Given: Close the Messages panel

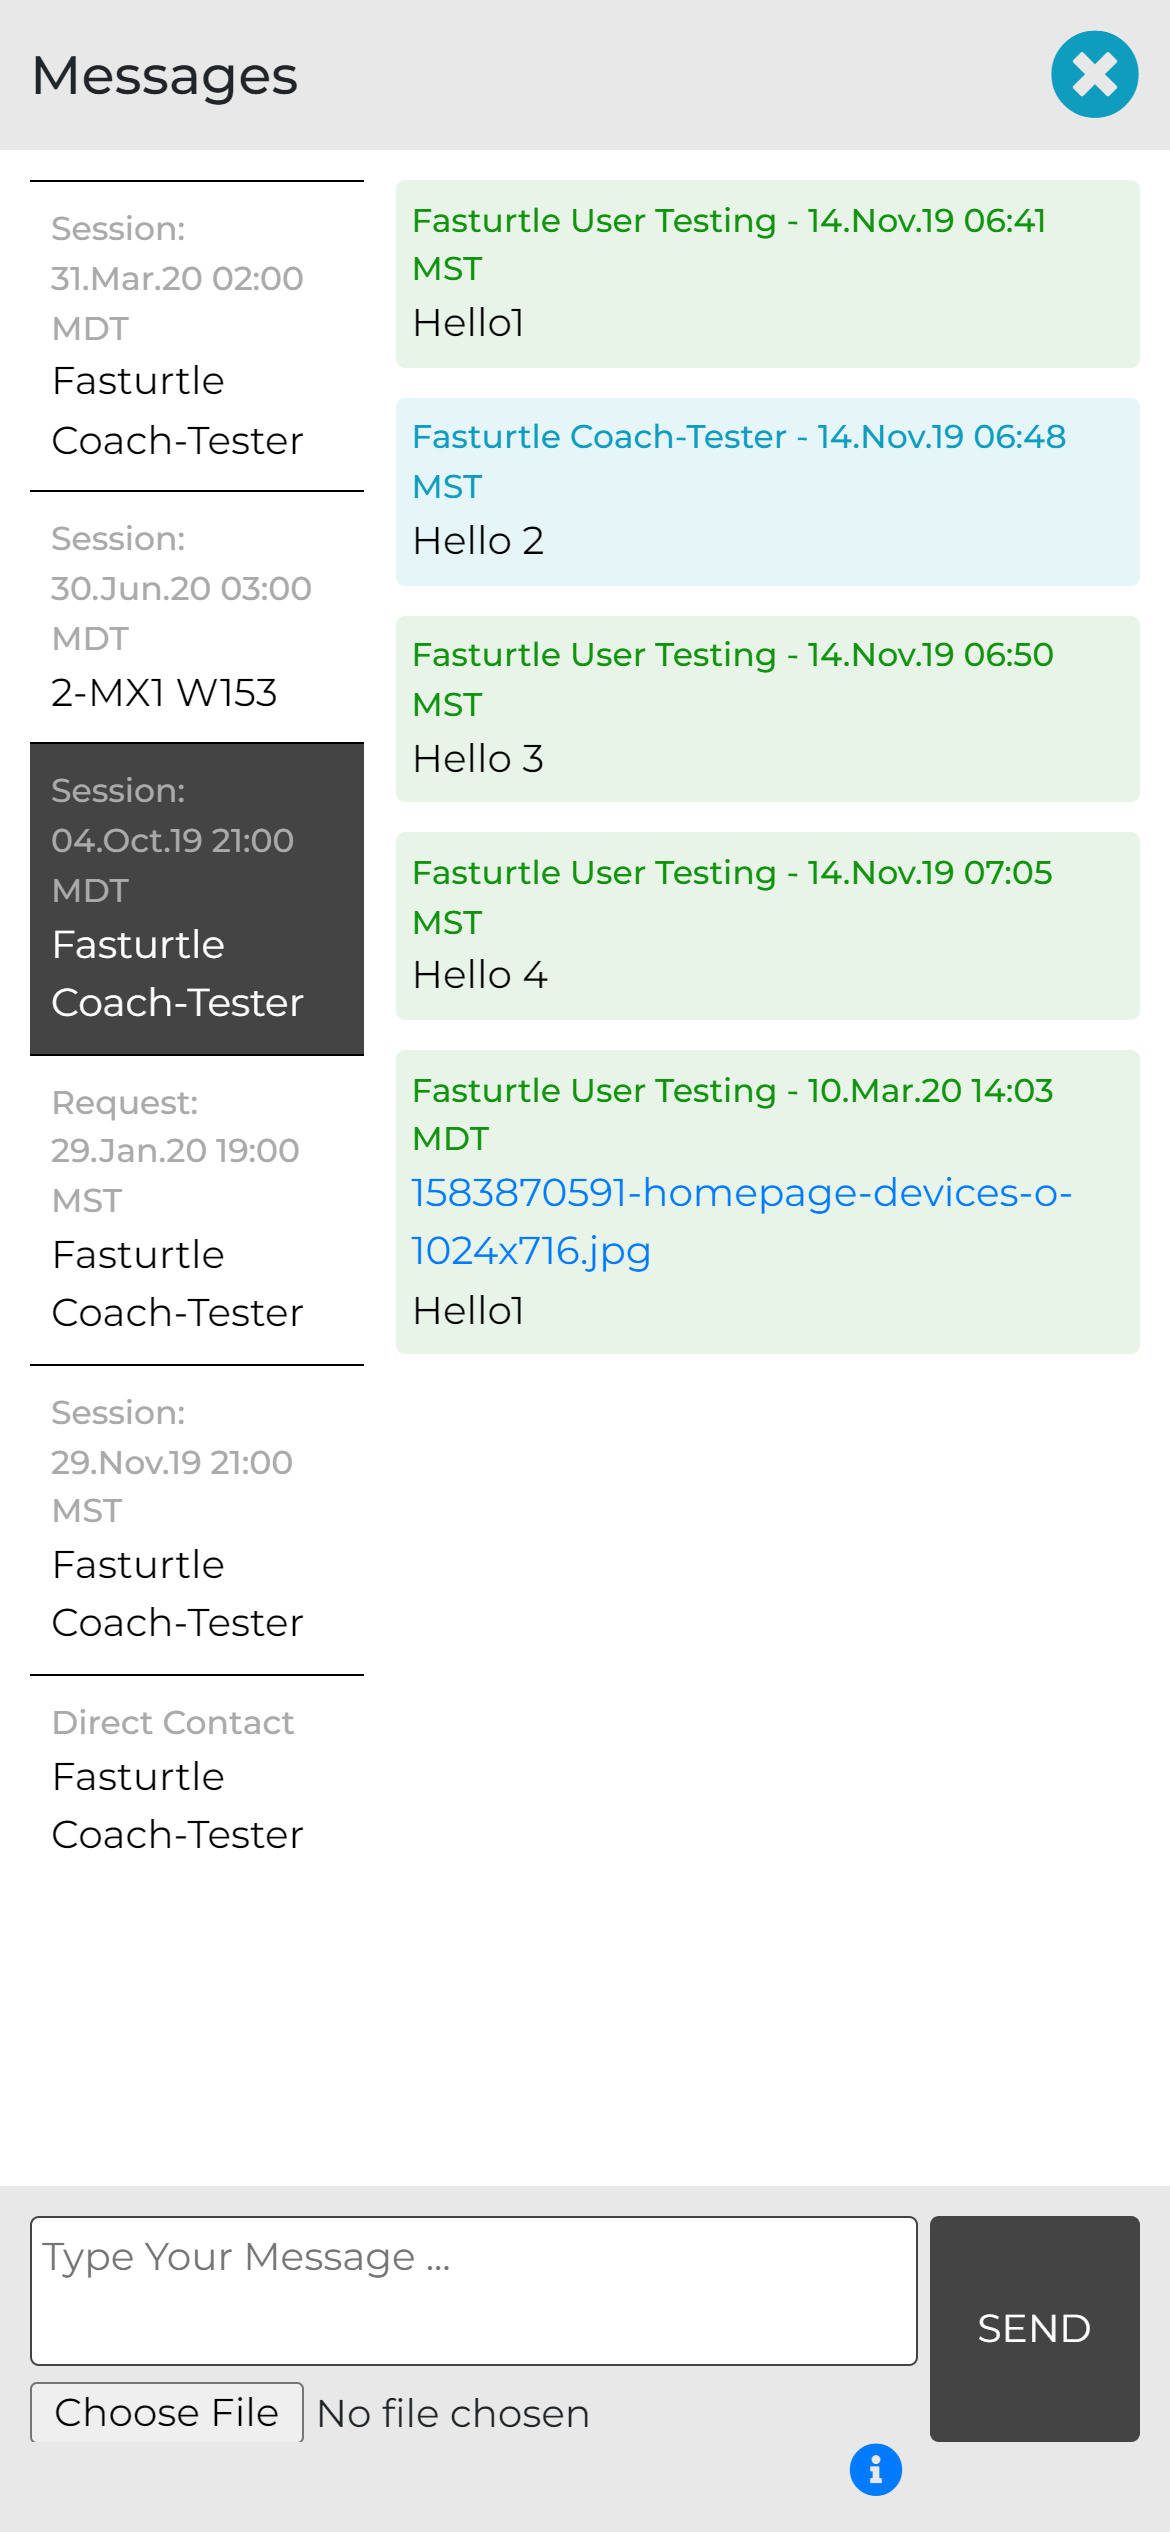Looking at the screenshot, I should 1094,75.
